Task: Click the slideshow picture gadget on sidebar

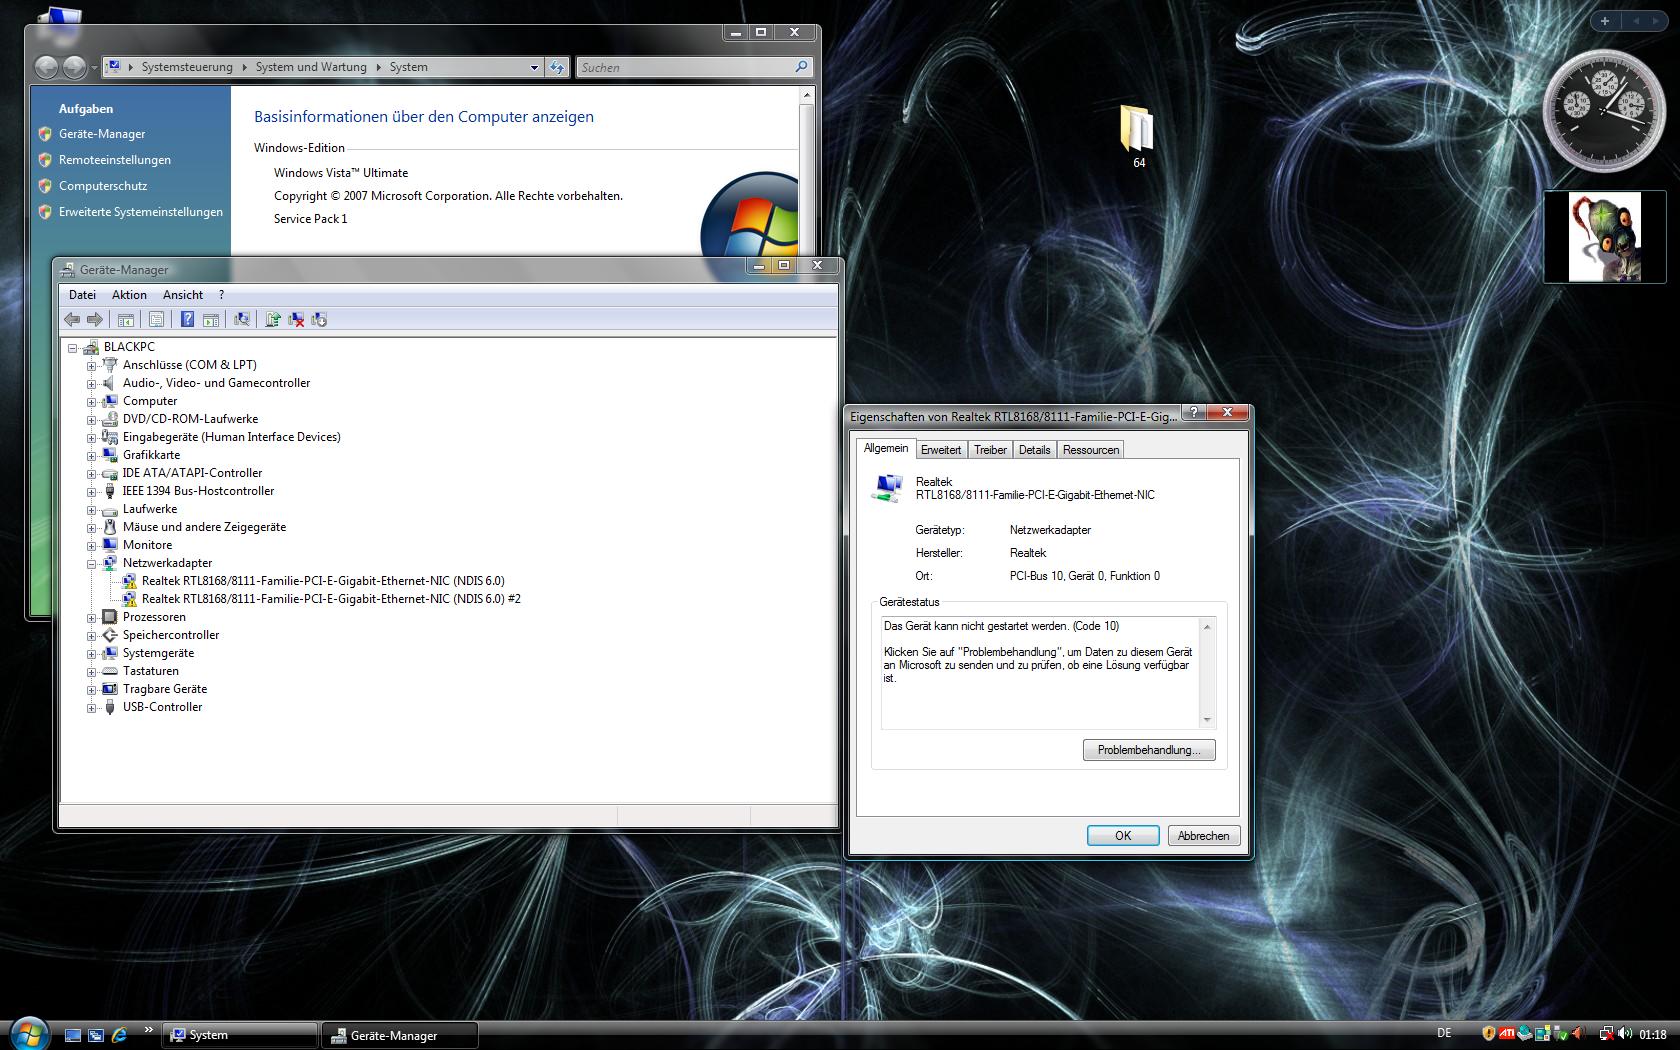Action: point(1604,237)
